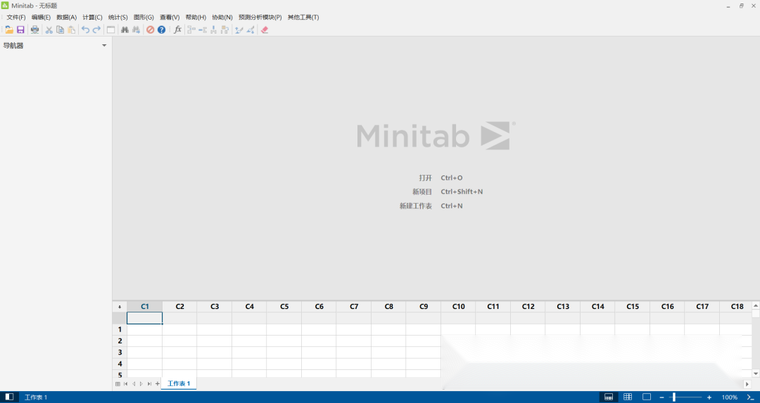The width and height of the screenshot is (760, 403).
Task: Open the 编辑(E) menu
Action: 41,17
